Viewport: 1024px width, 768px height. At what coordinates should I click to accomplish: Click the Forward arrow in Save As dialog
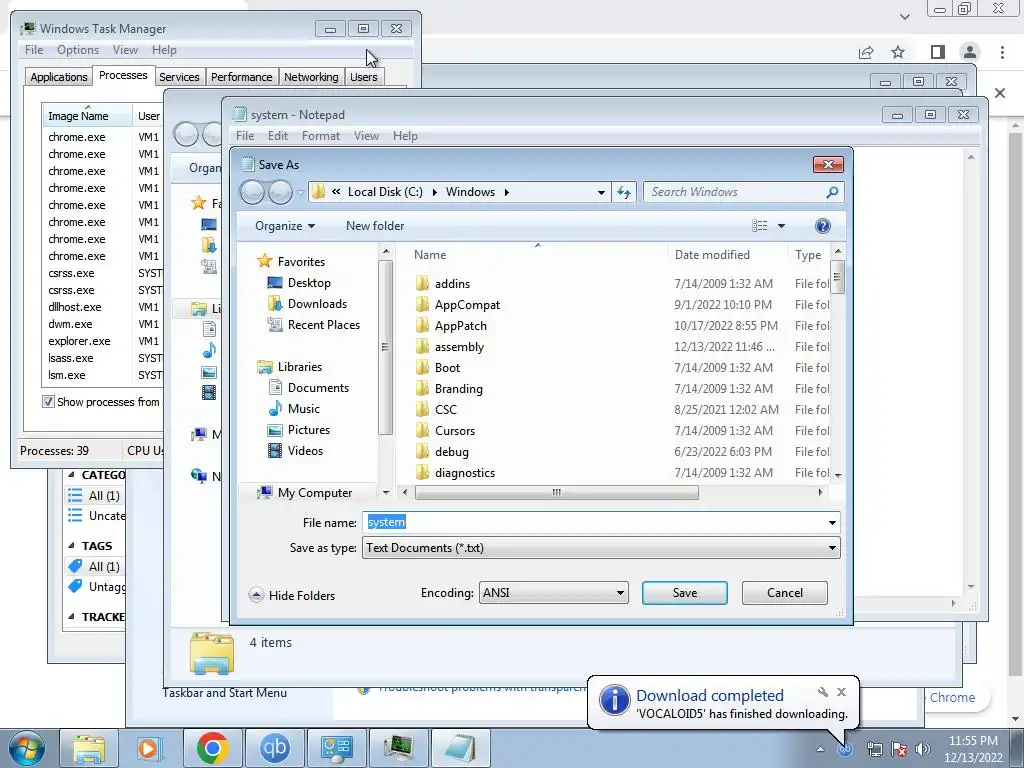[281, 192]
